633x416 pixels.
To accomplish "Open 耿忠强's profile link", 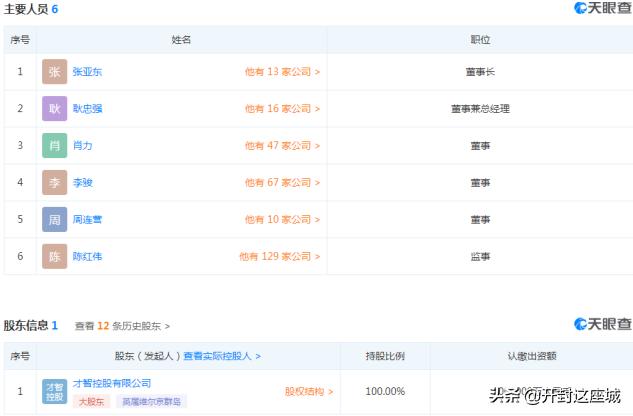I will click(87, 108).
